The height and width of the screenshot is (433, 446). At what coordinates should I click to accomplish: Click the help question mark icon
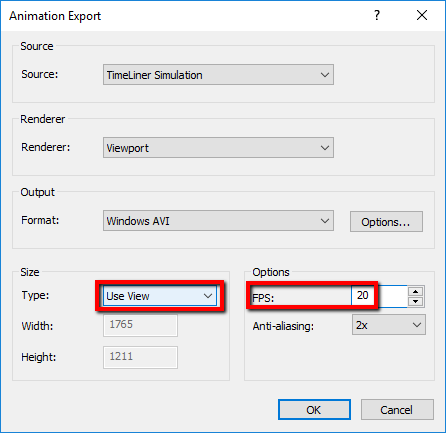click(x=377, y=15)
